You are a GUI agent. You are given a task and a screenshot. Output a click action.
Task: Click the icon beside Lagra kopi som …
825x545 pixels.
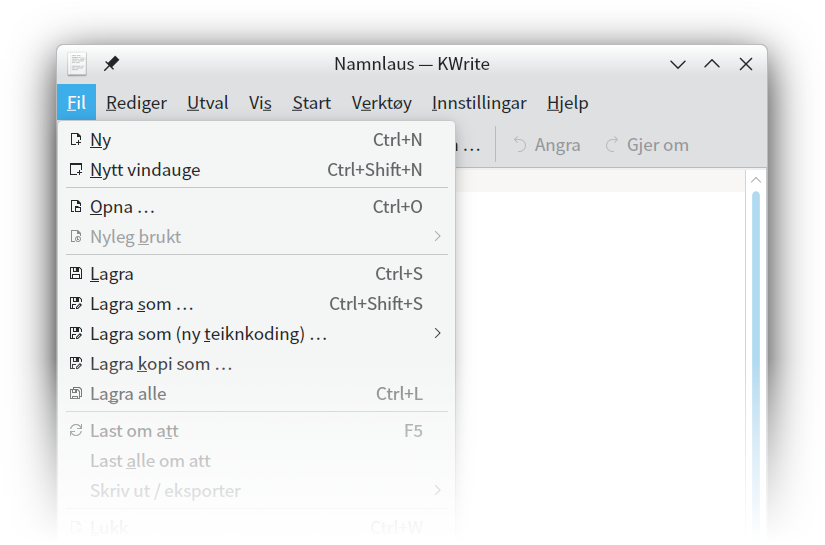click(x=76, y=364)
